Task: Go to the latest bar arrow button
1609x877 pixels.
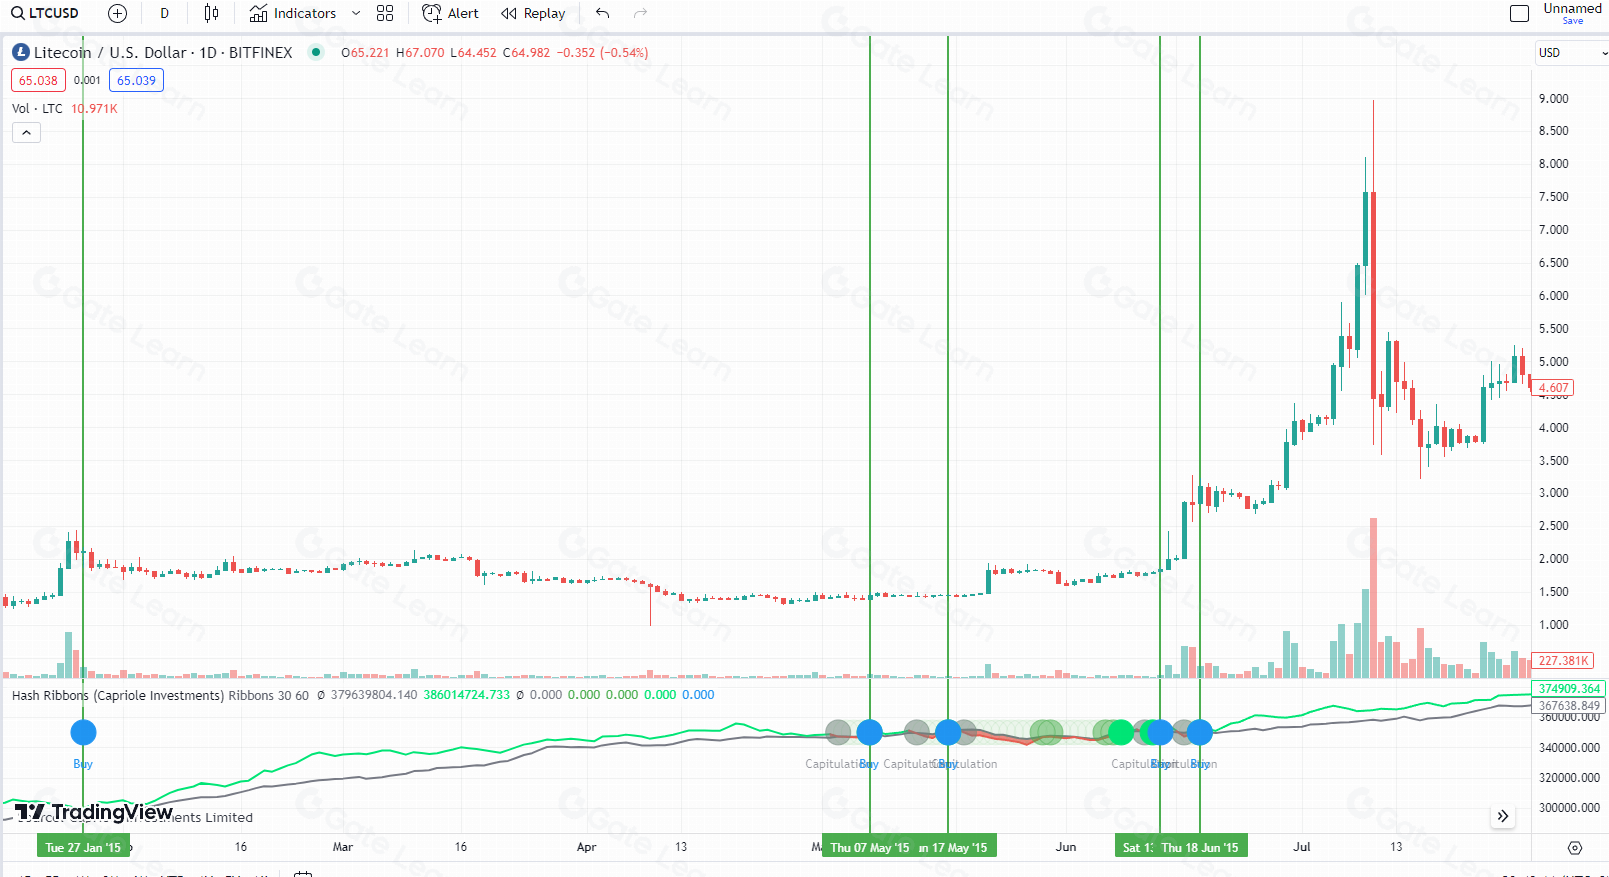Action: pos(1503,816)
